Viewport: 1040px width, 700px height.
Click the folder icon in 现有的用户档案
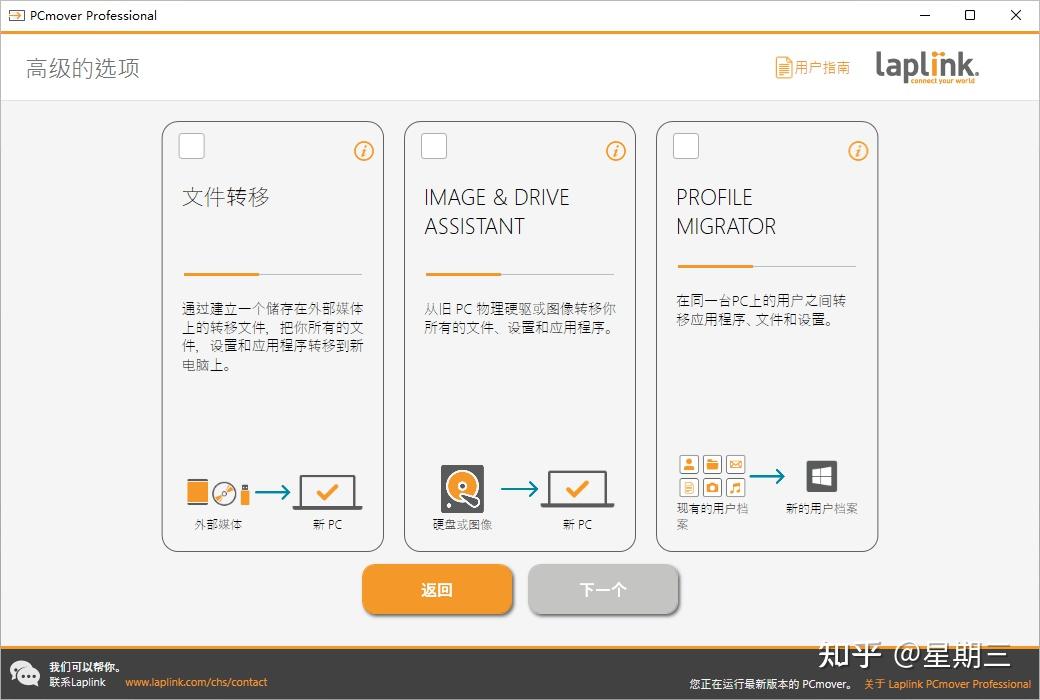coord(712,464)
